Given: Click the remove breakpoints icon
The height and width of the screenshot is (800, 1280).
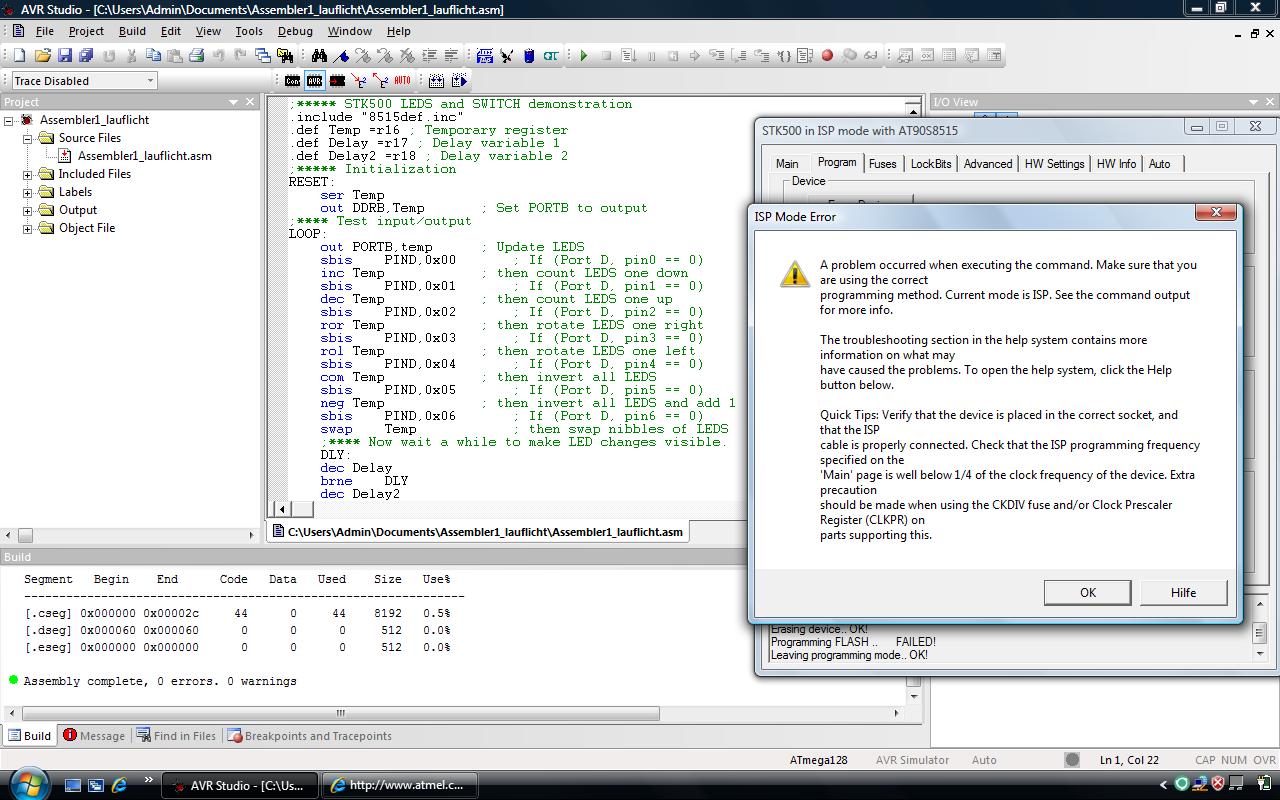Looking at the screenshot, I should point(849,56).
